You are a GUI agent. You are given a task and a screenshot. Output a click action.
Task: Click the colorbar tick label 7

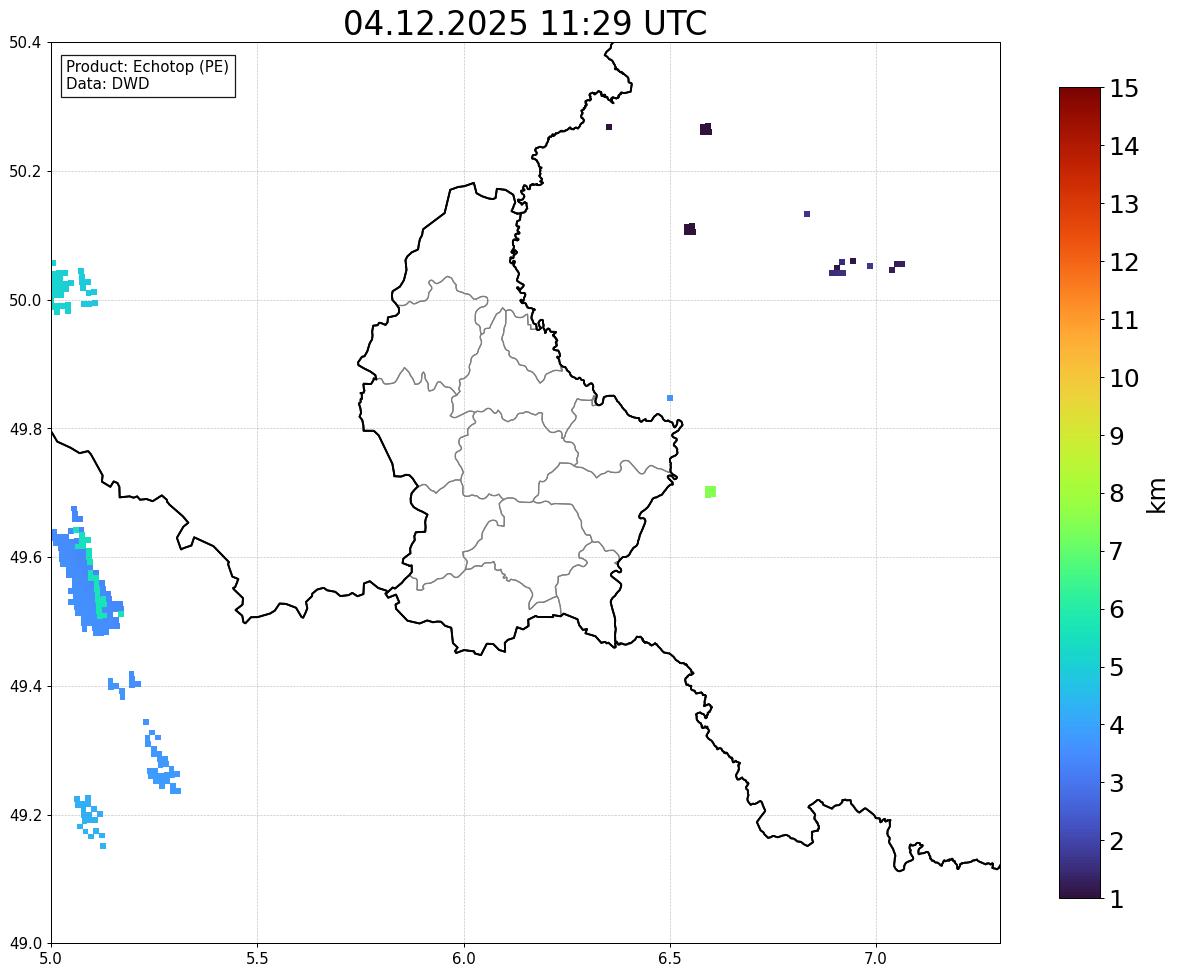pos(1117,551)
